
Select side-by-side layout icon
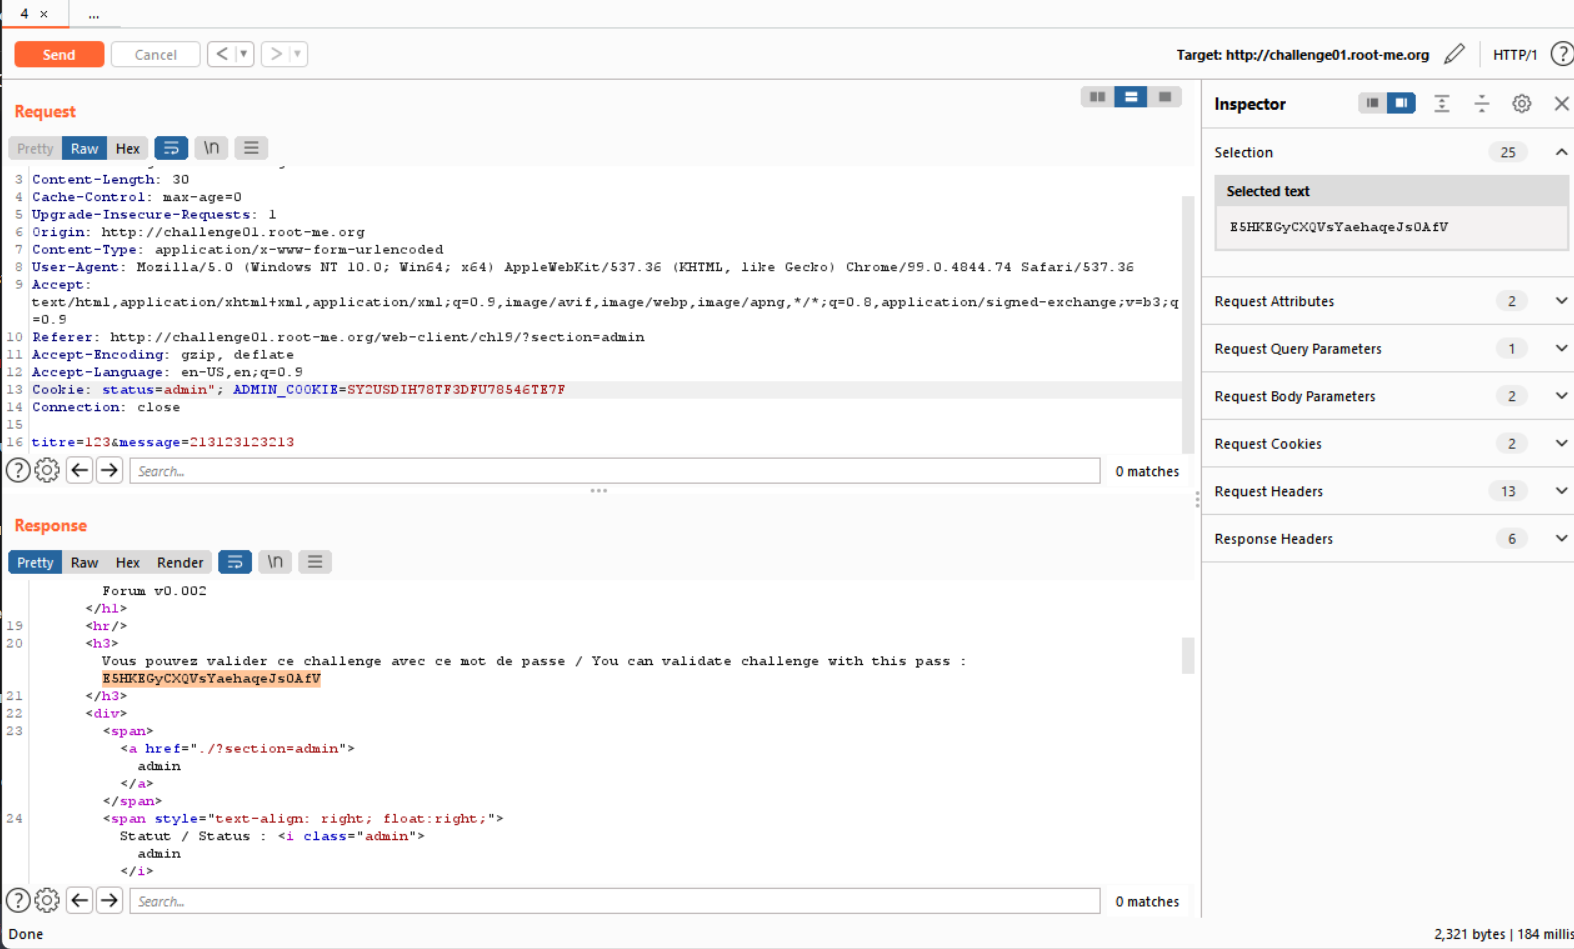point(1097,97)
